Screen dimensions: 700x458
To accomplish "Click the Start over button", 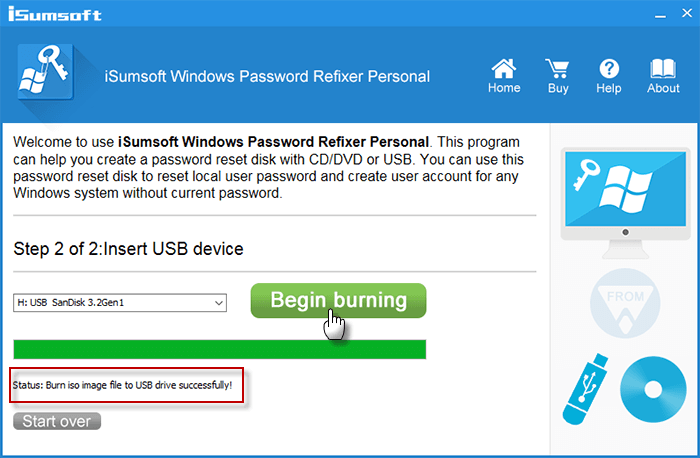I will [57, 421].
